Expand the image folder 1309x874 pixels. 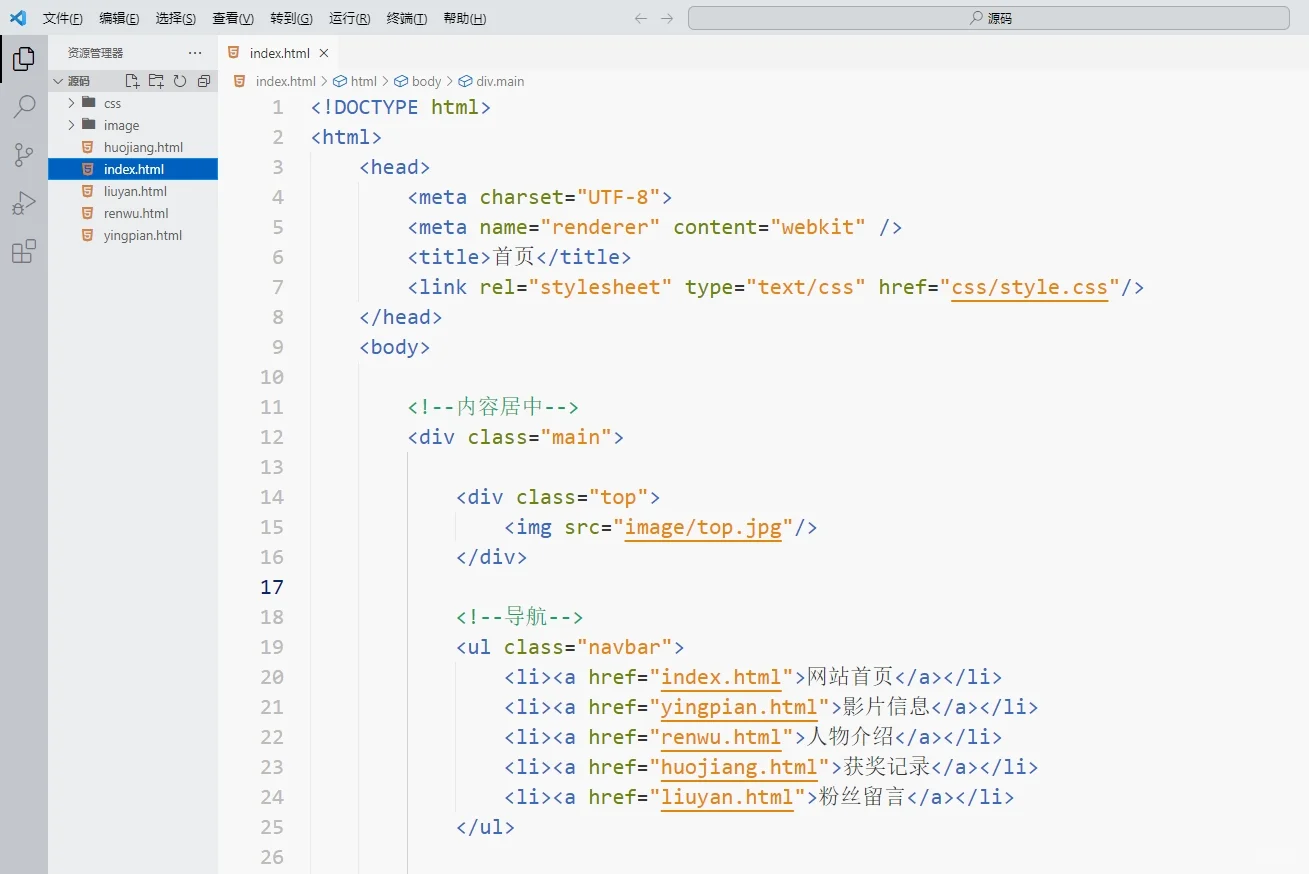pos(69,125)
